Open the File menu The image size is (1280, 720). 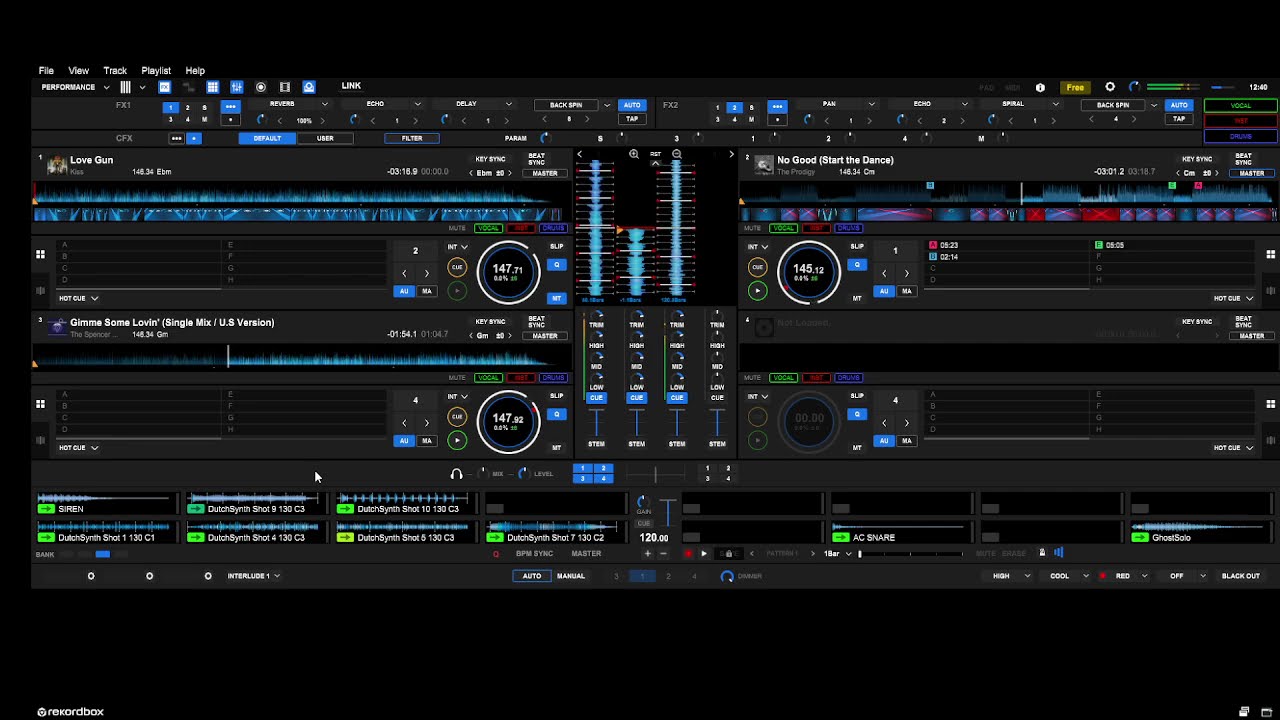(46, 71)
